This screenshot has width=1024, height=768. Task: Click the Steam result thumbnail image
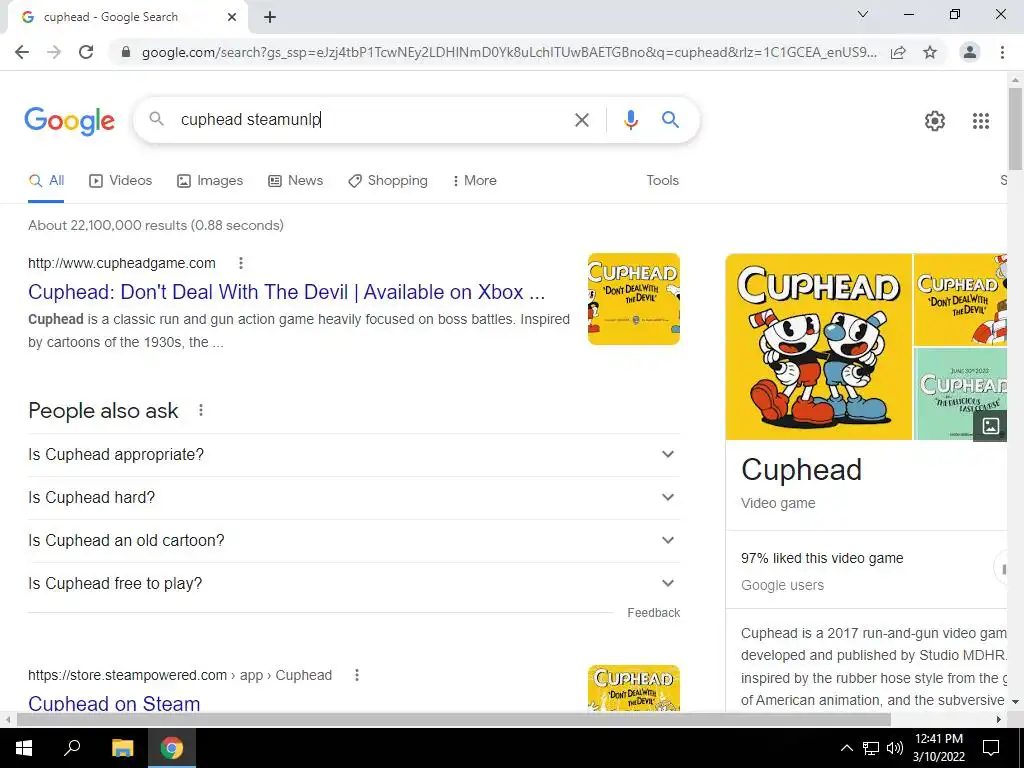tap(633, 688)
